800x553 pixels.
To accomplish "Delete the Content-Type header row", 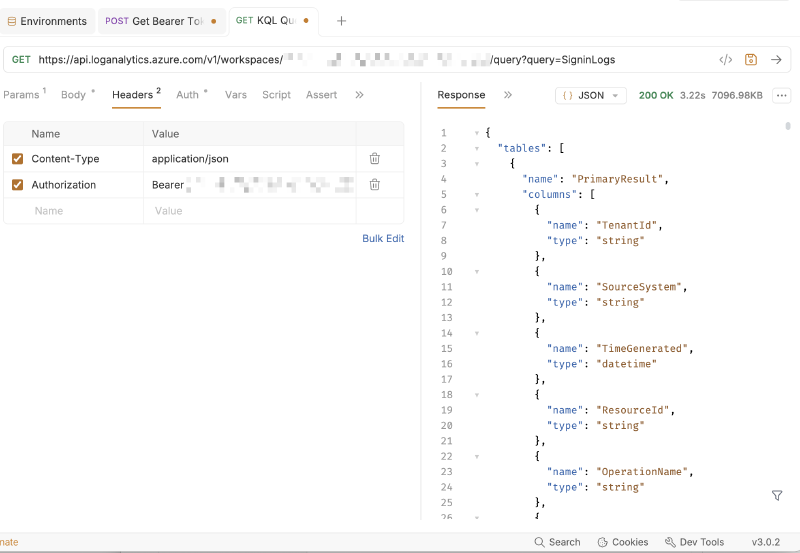I will tap(374, 159).
